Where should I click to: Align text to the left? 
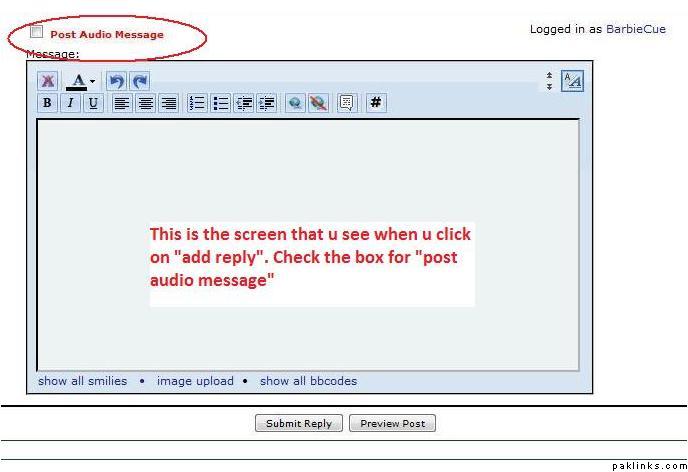[122, 103]
